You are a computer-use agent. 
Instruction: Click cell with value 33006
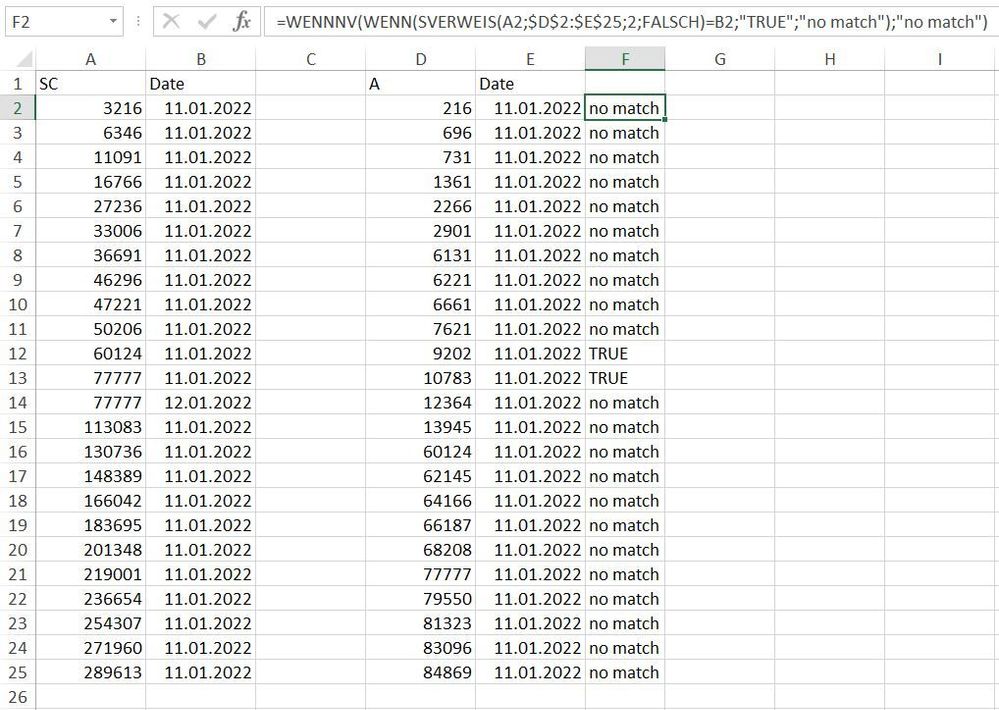click(90, 231)
